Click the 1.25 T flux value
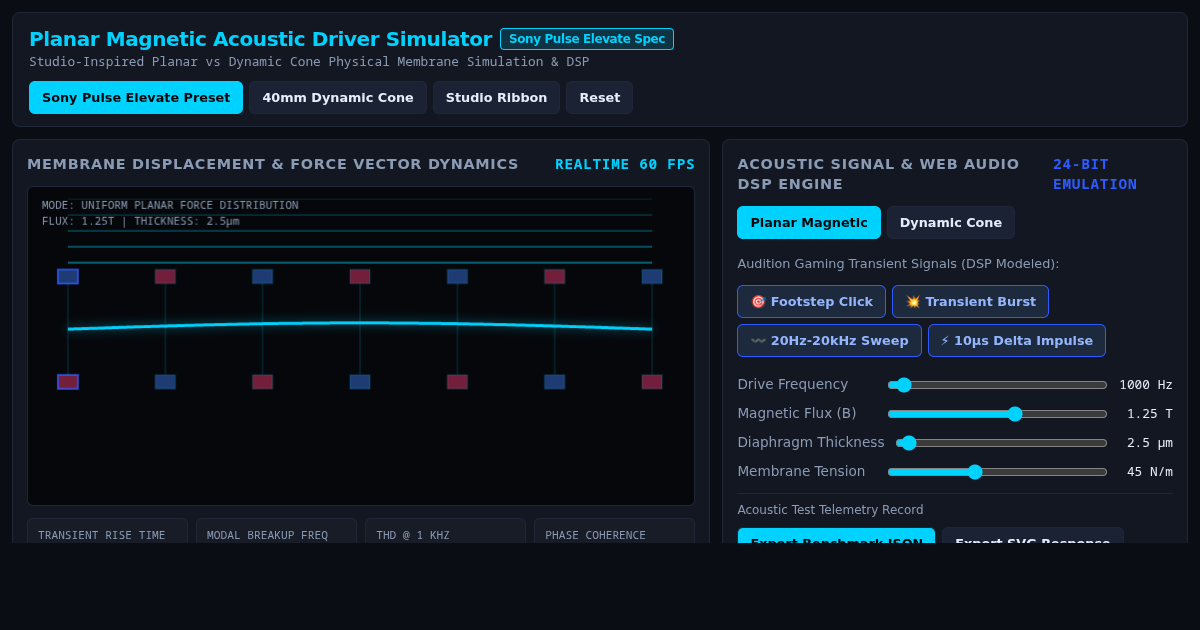This screenshot has height=630, width=1200. (x=1149, y=414)
